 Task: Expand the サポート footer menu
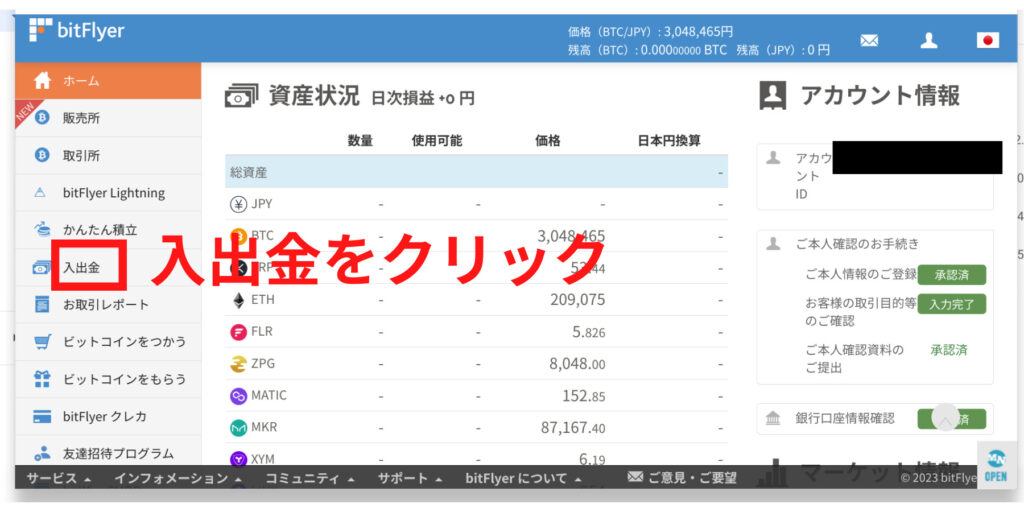click(411, 479)
